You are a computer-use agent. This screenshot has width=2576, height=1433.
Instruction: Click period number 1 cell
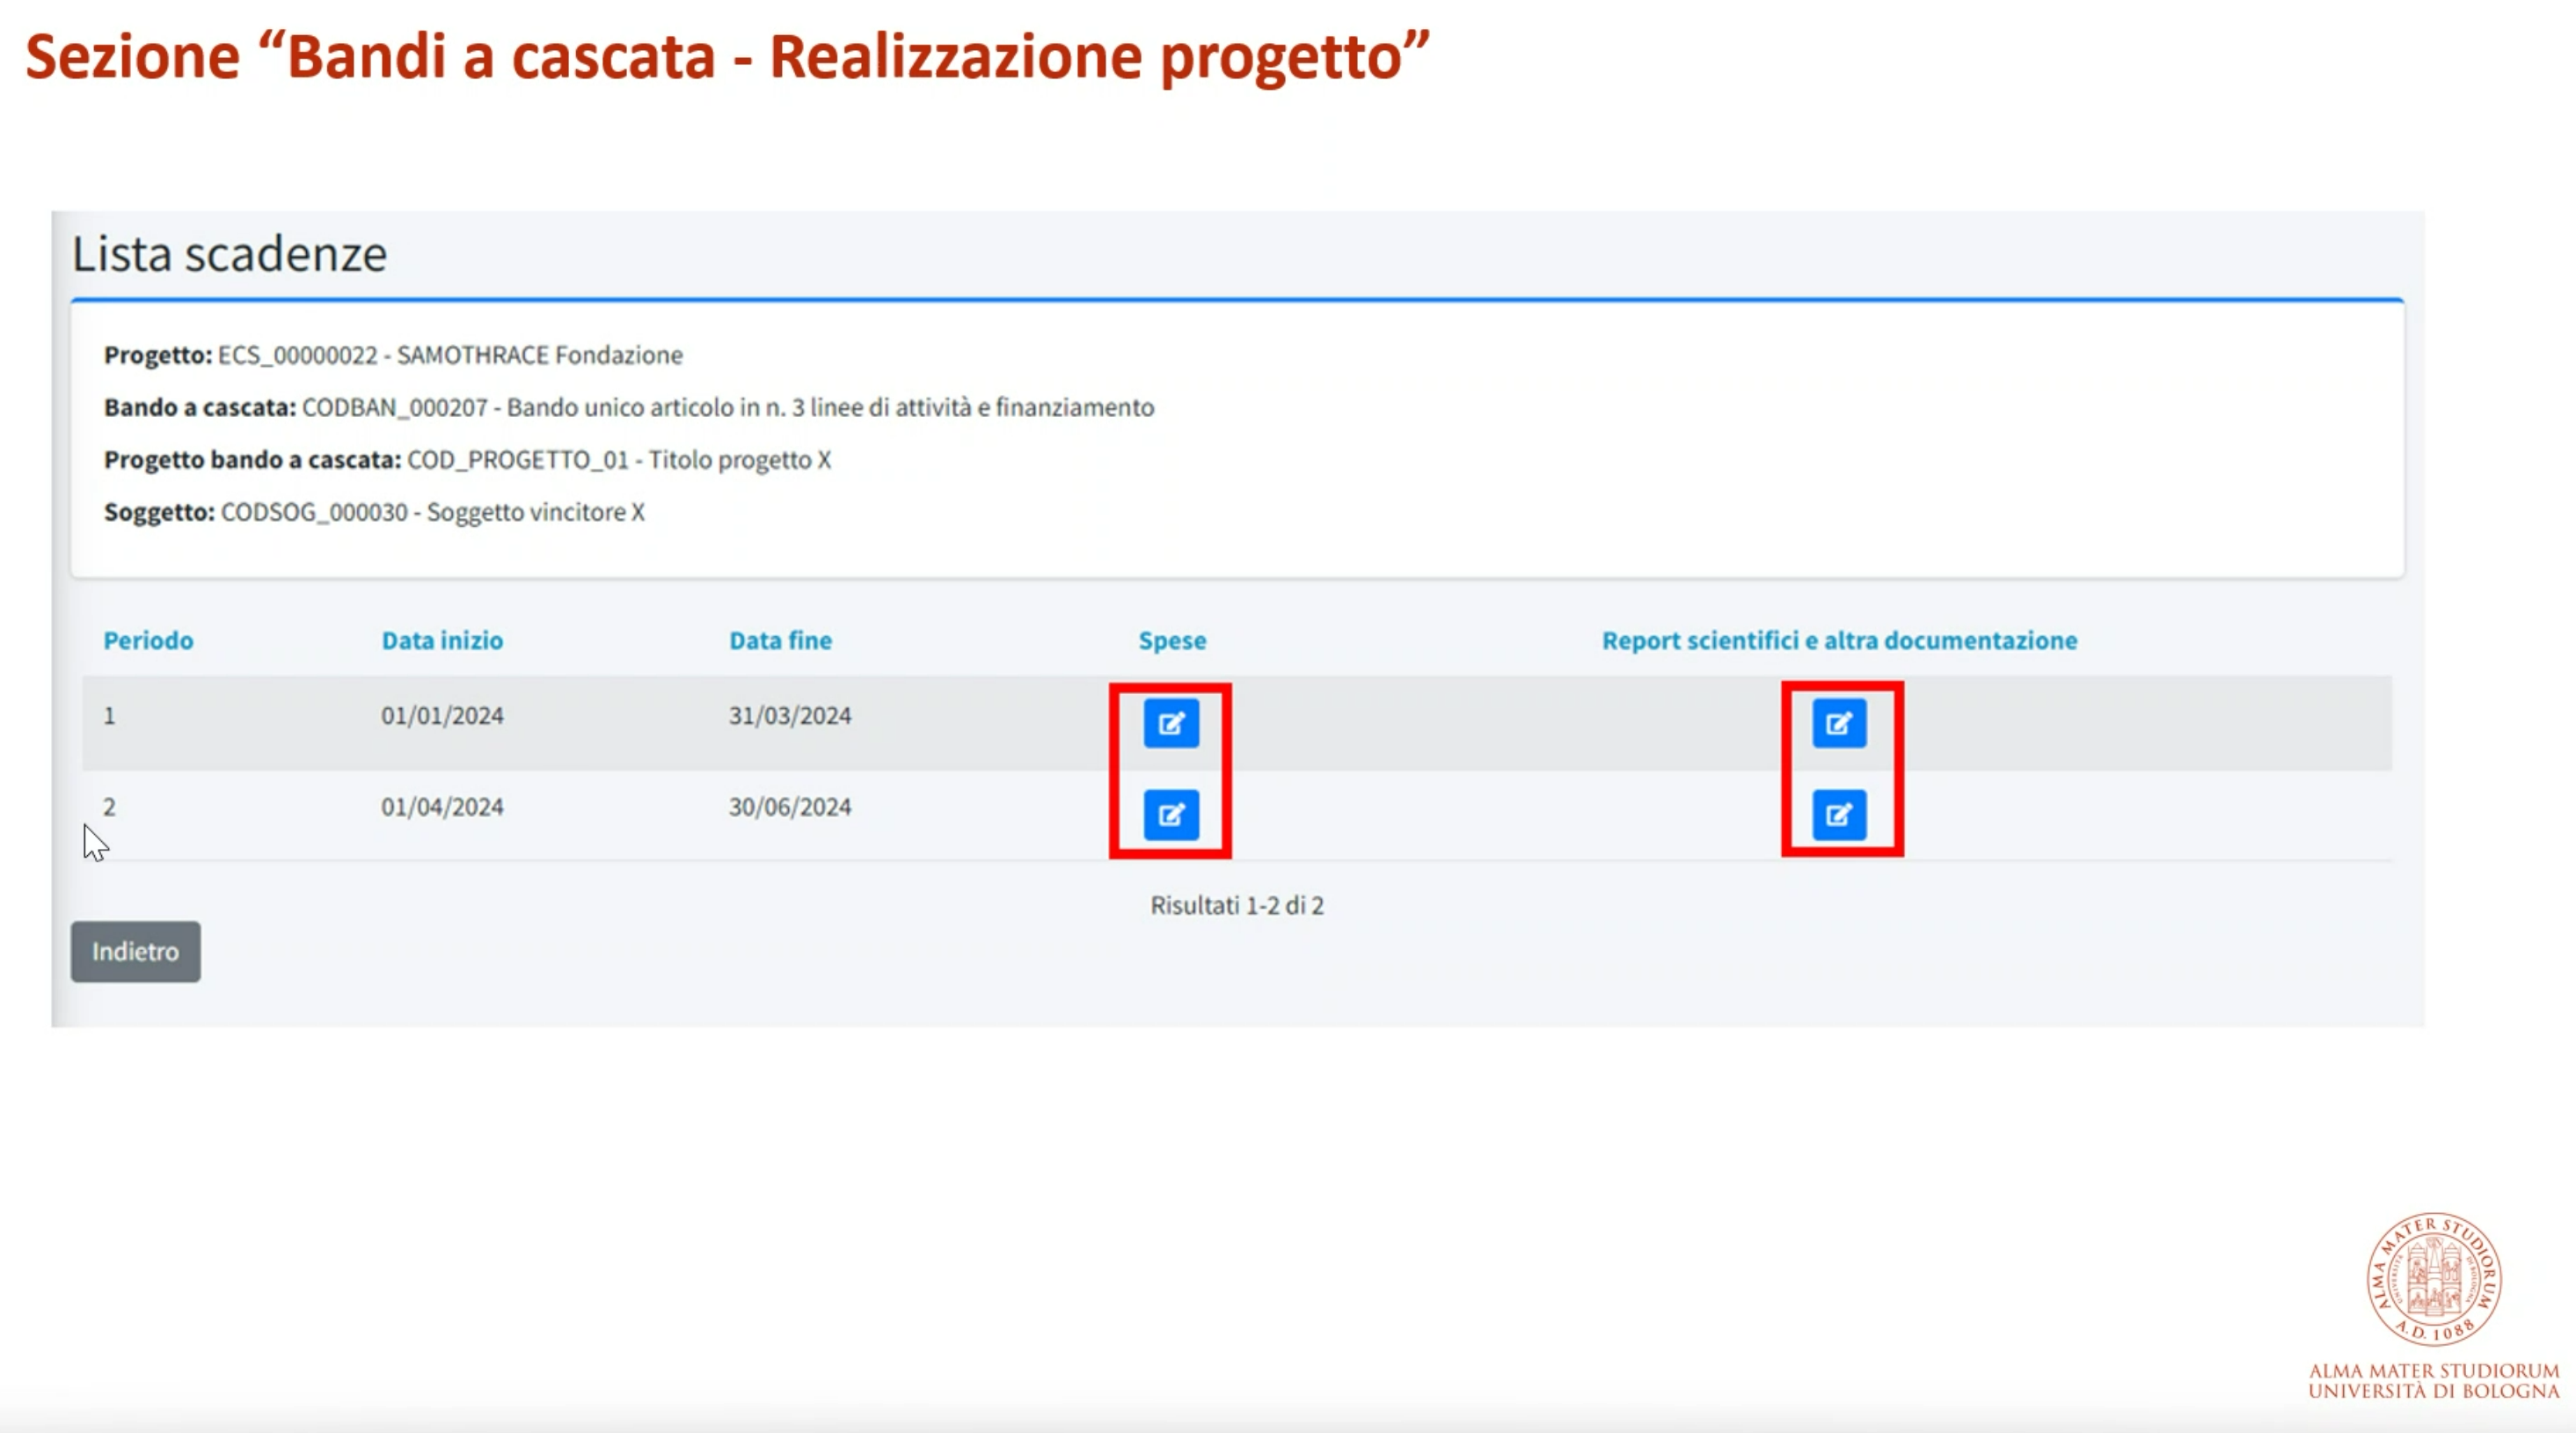109,716
